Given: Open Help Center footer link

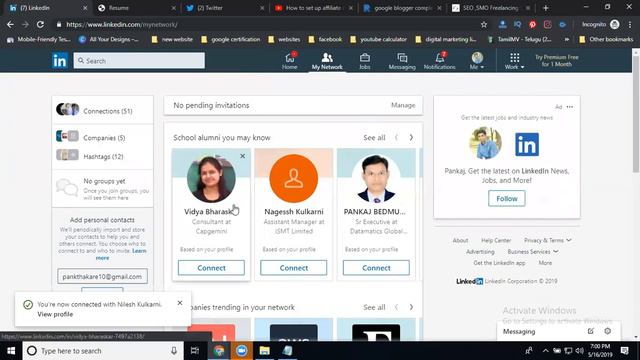Looking at the screenshot, I should pos(496,240).
